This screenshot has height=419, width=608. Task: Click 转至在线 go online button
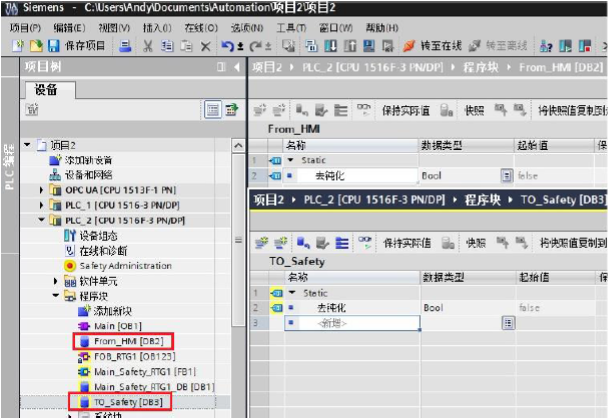pos(432,46)
